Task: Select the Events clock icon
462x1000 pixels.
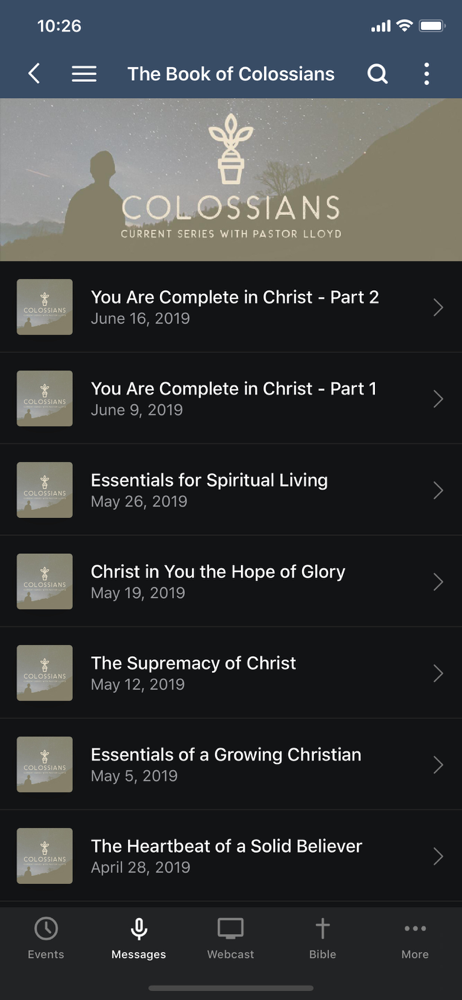Action: coord(46,928)
